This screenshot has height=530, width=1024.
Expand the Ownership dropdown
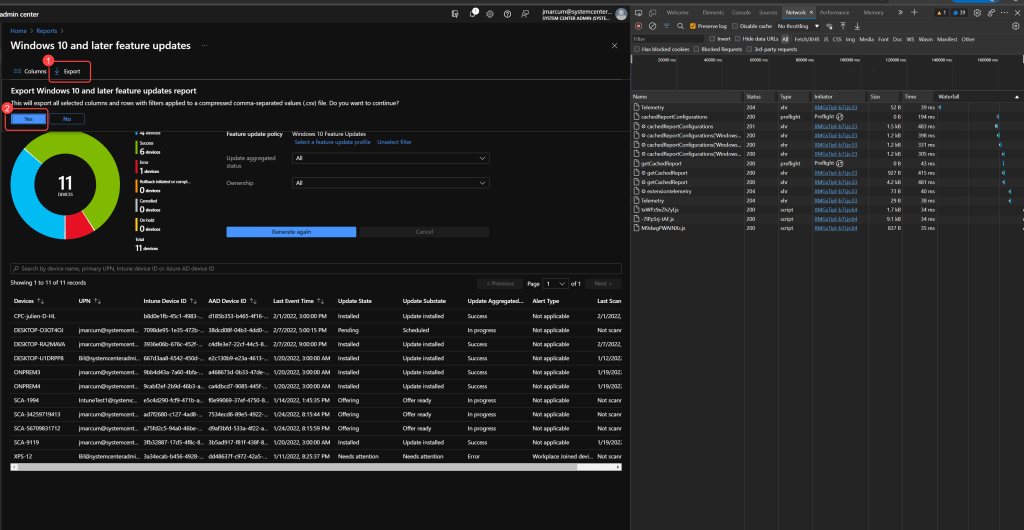click(x=391, y=183)
